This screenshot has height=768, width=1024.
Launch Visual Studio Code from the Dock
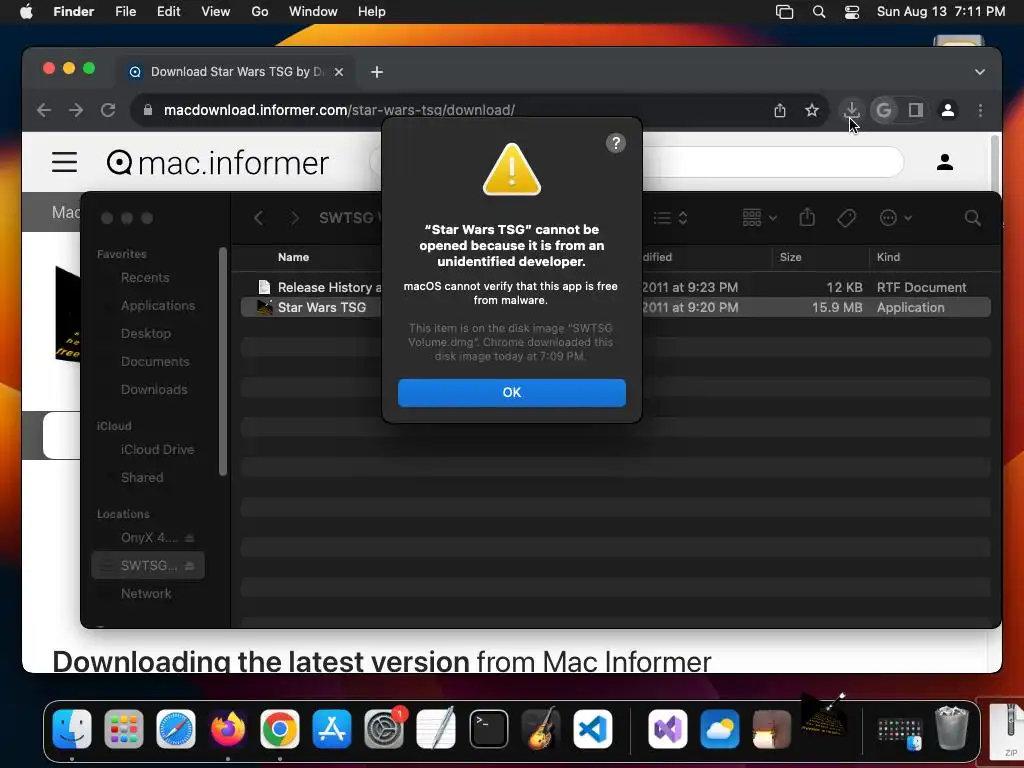[592, 729]
